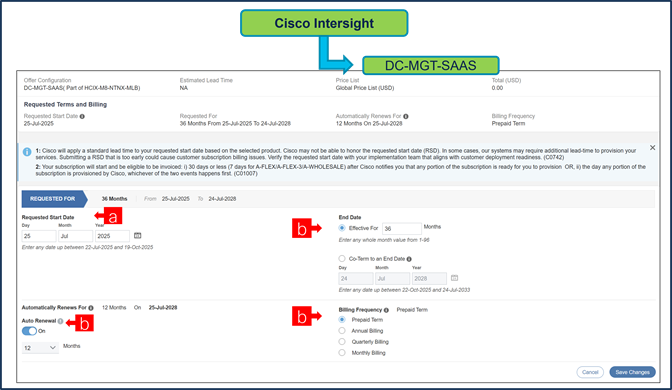Click the Co-Term Year field showing 2028

click(x=429, y=279)
